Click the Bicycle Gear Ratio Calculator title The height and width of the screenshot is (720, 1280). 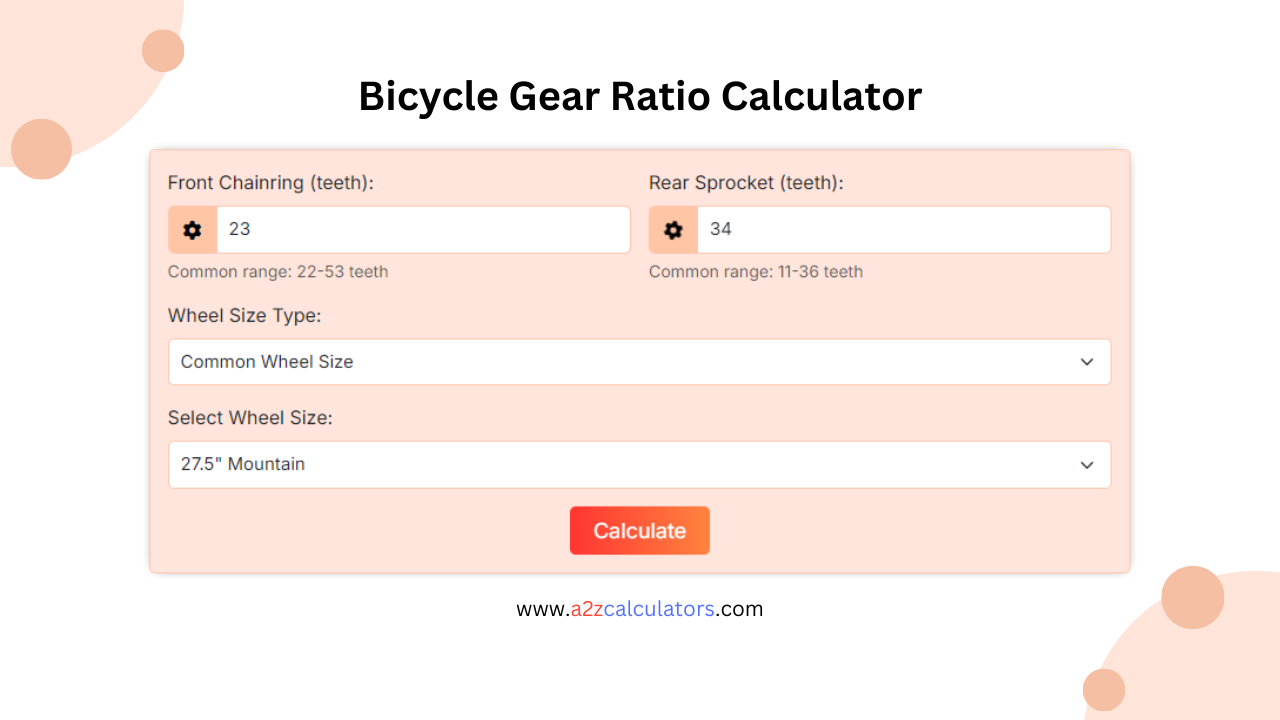tap(639, 96)
